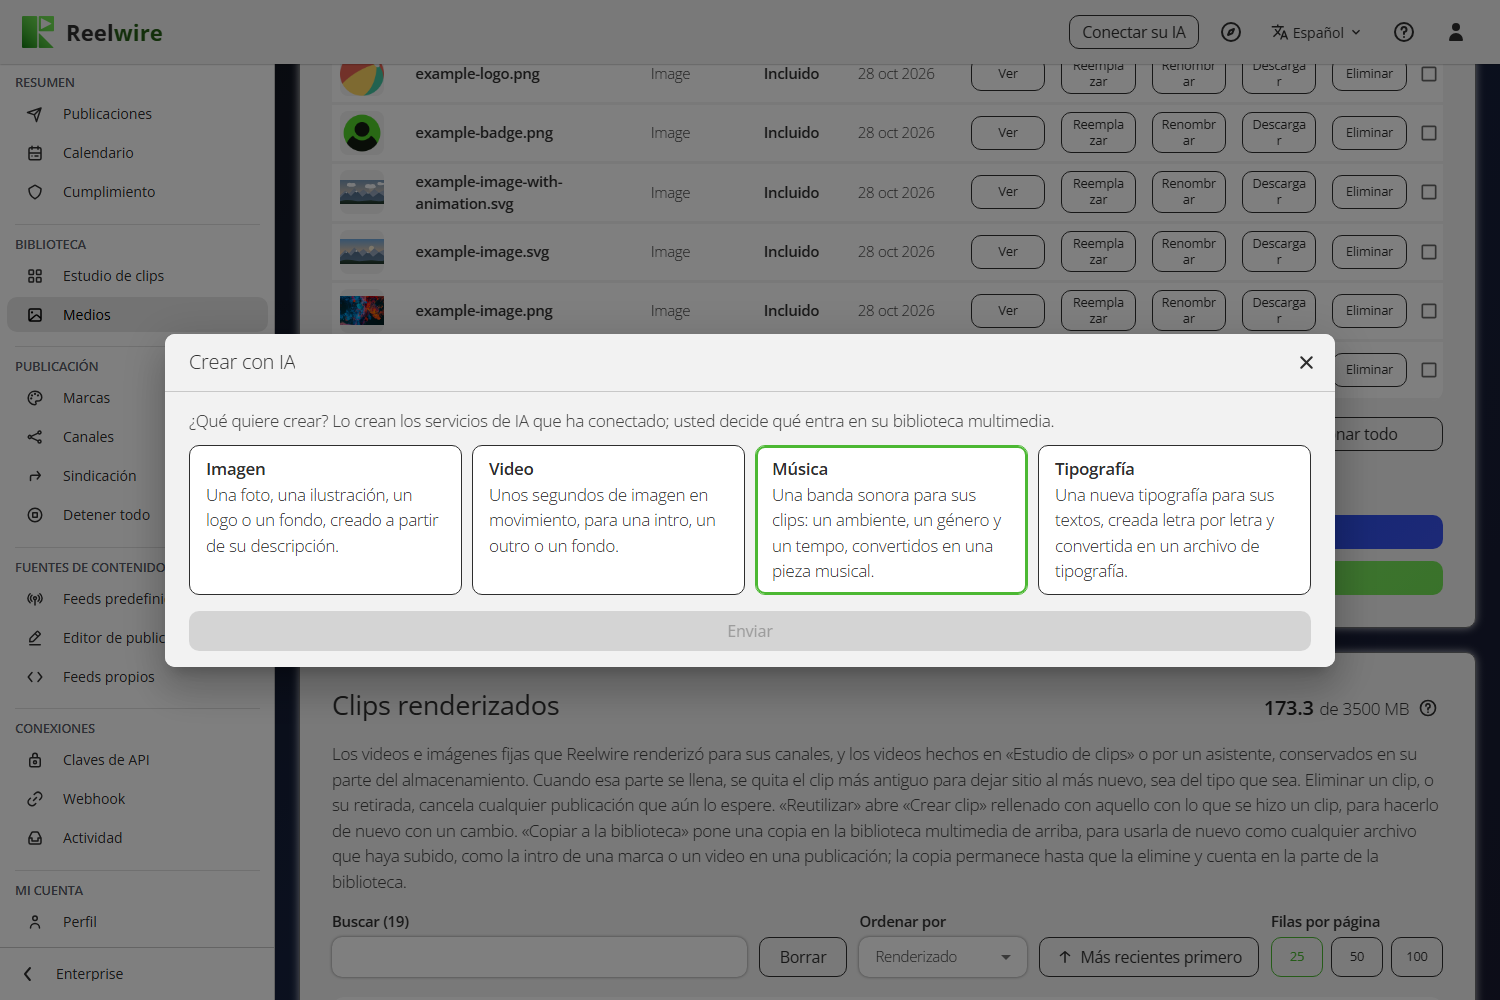Select the Video creation option

point(608,520)
